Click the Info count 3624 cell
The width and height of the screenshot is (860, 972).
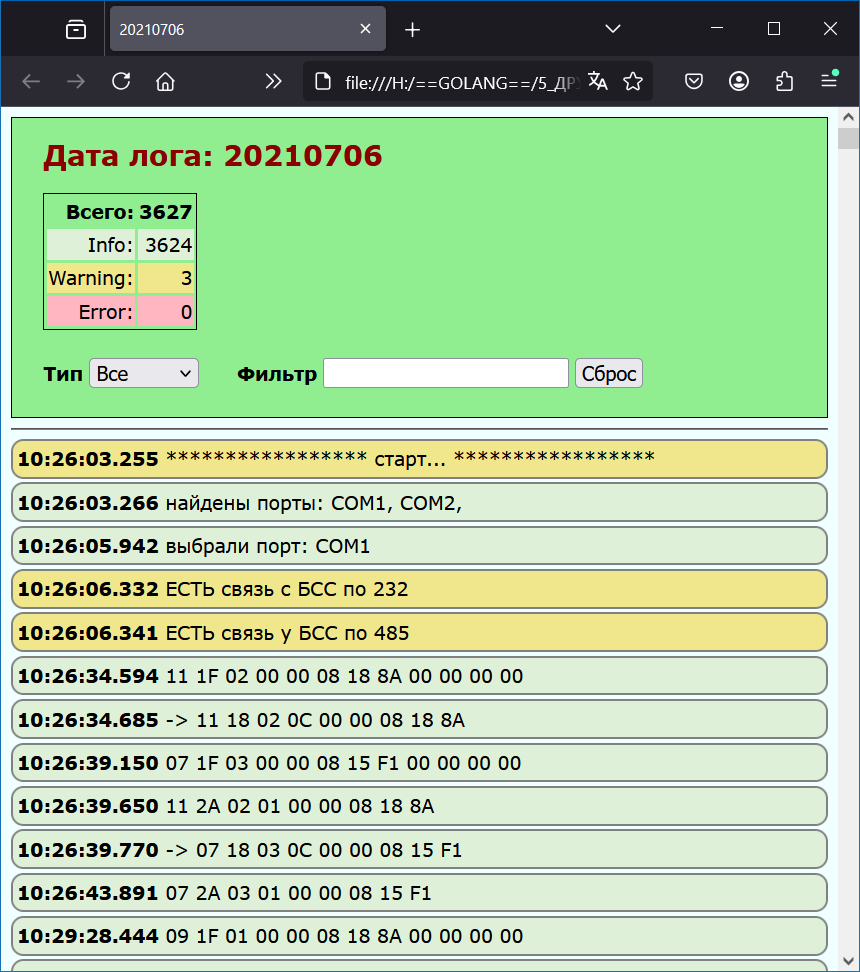(166, 245)
